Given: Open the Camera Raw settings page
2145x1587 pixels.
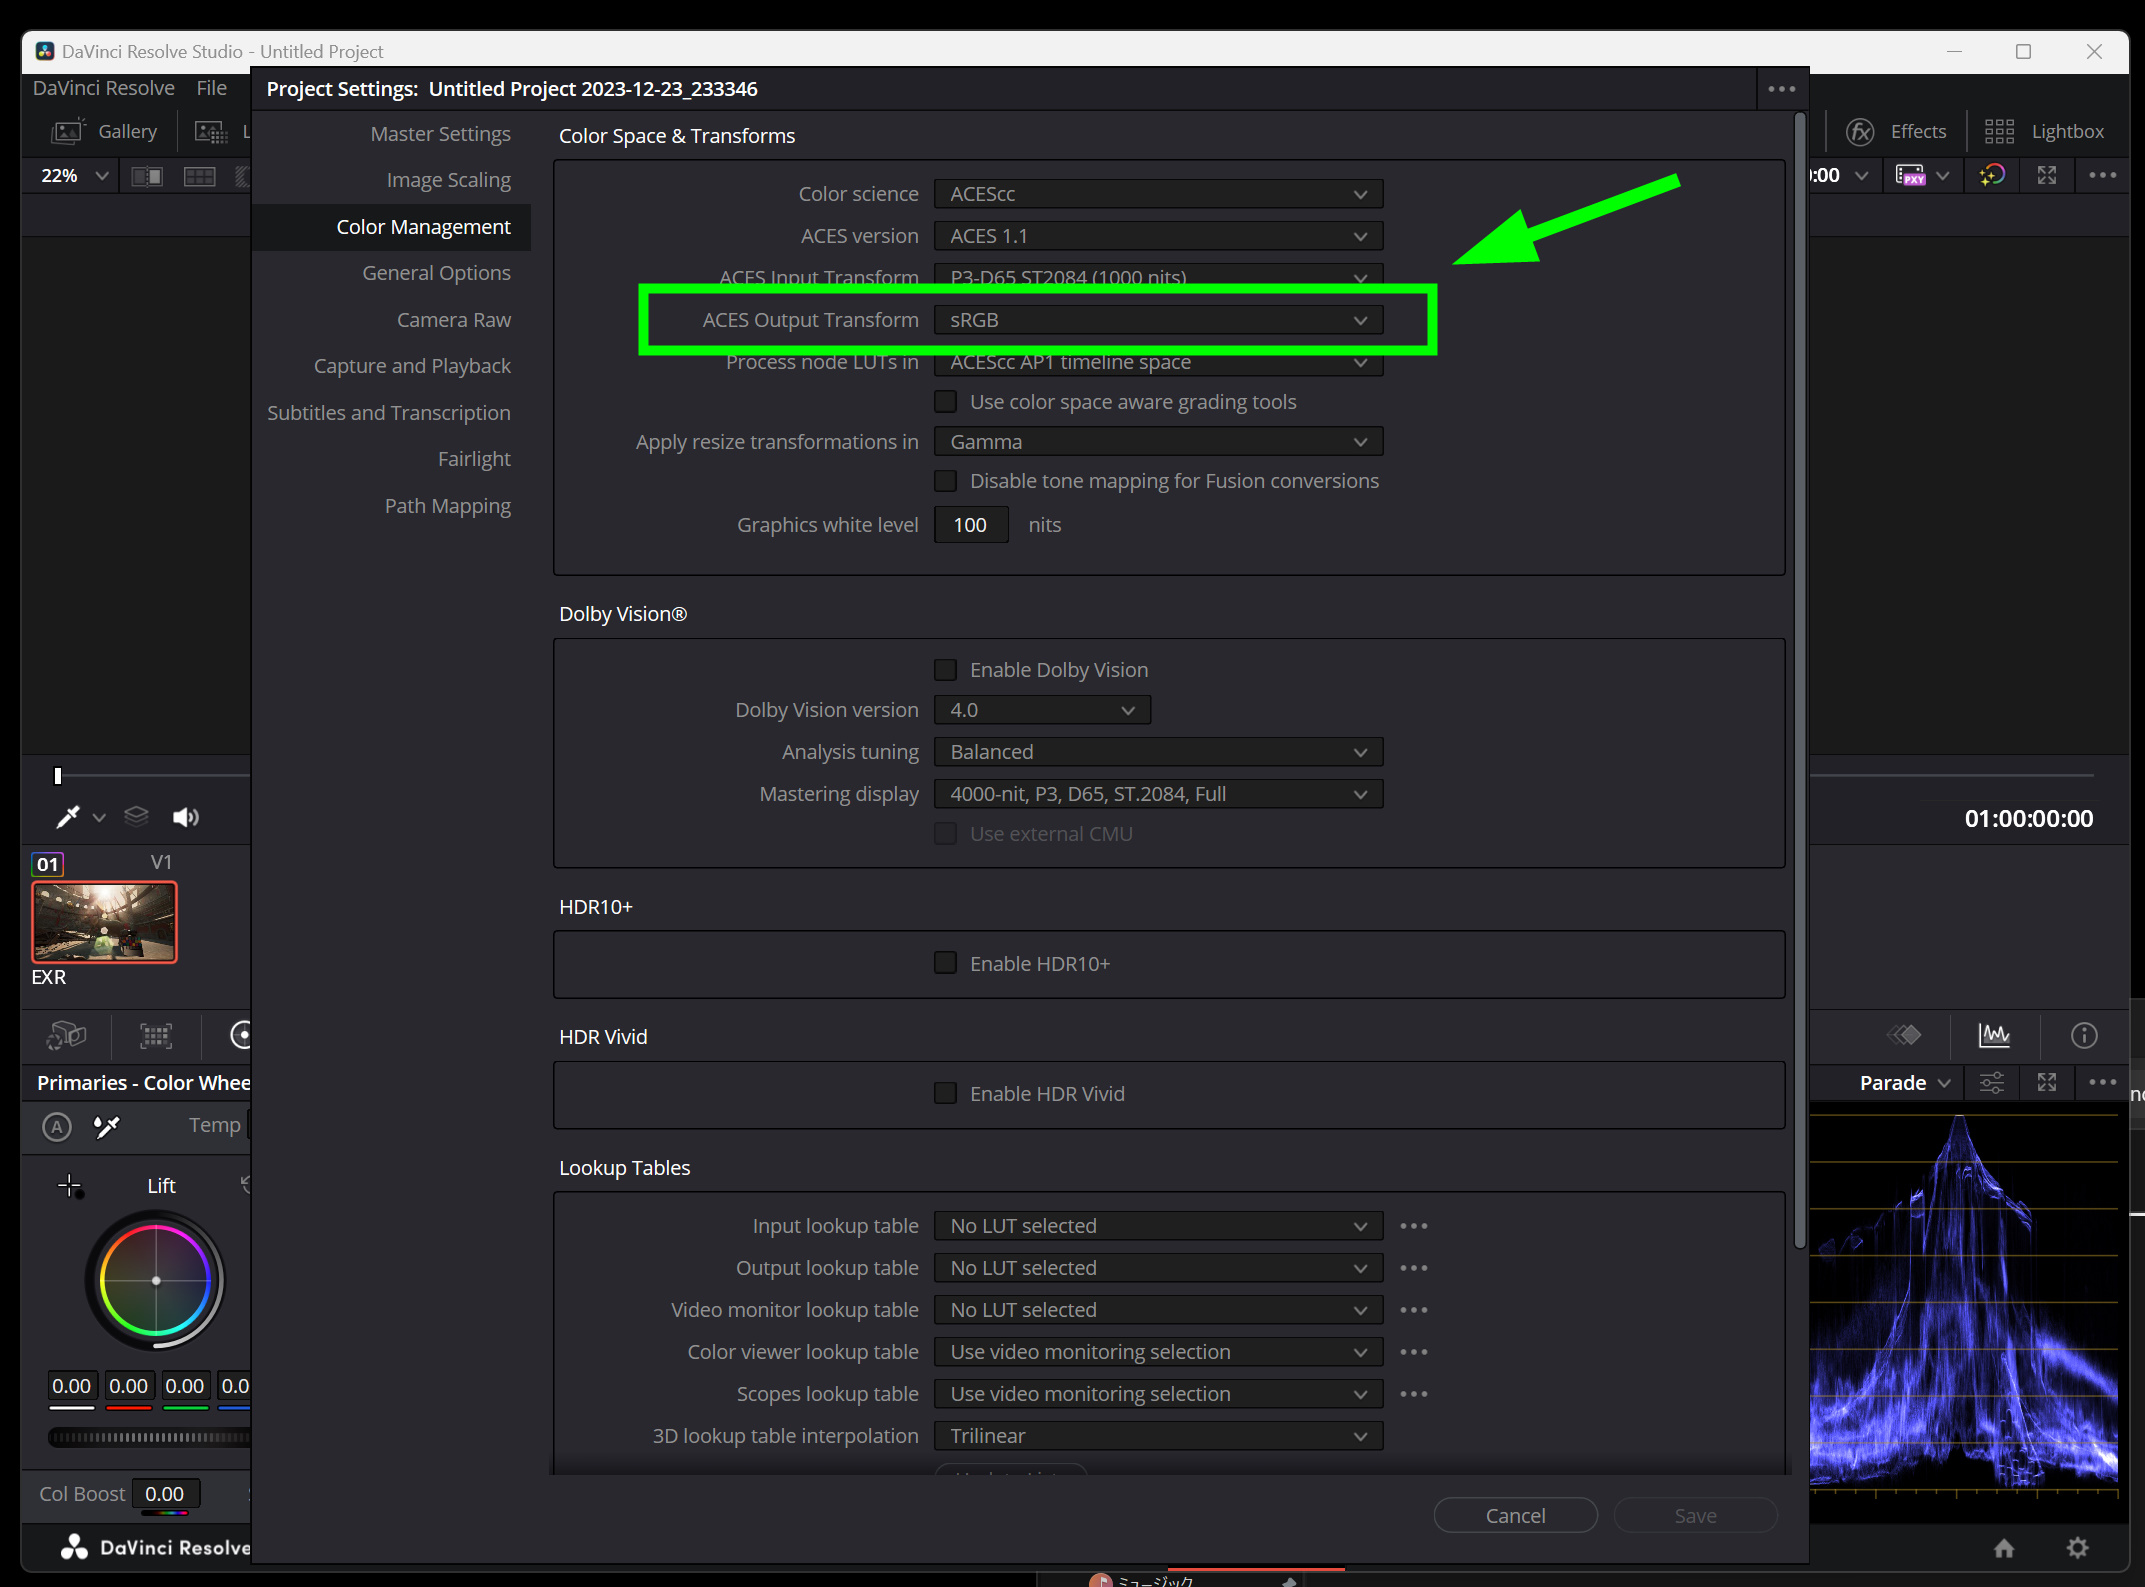Looking at the screenshot, I should tap(453, 320).
